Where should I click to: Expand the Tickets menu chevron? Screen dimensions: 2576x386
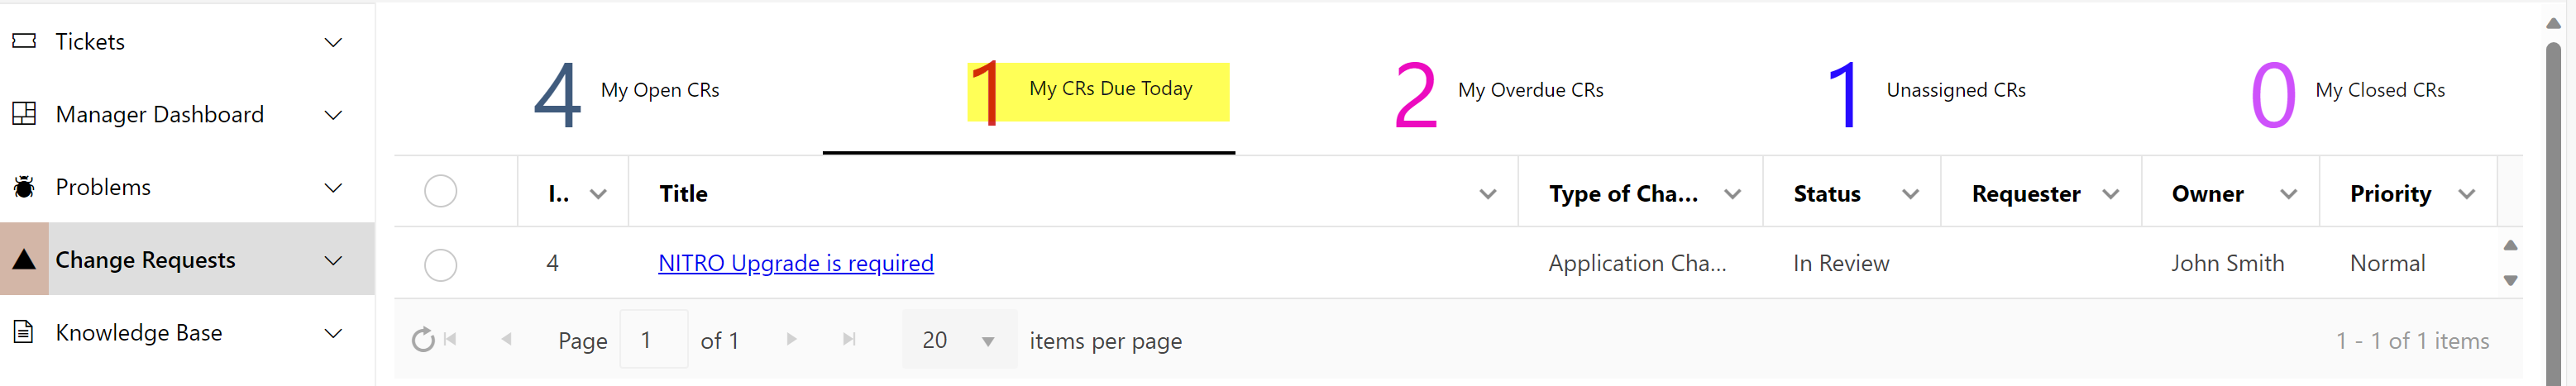tap(333, 42)
